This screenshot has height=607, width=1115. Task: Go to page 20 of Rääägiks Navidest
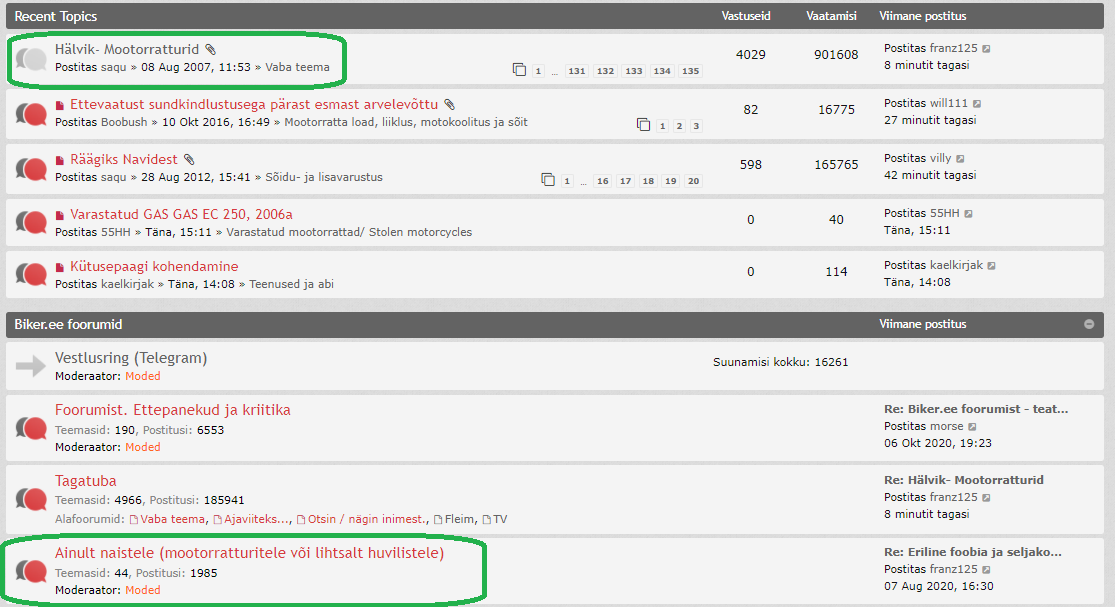(693, 181)
